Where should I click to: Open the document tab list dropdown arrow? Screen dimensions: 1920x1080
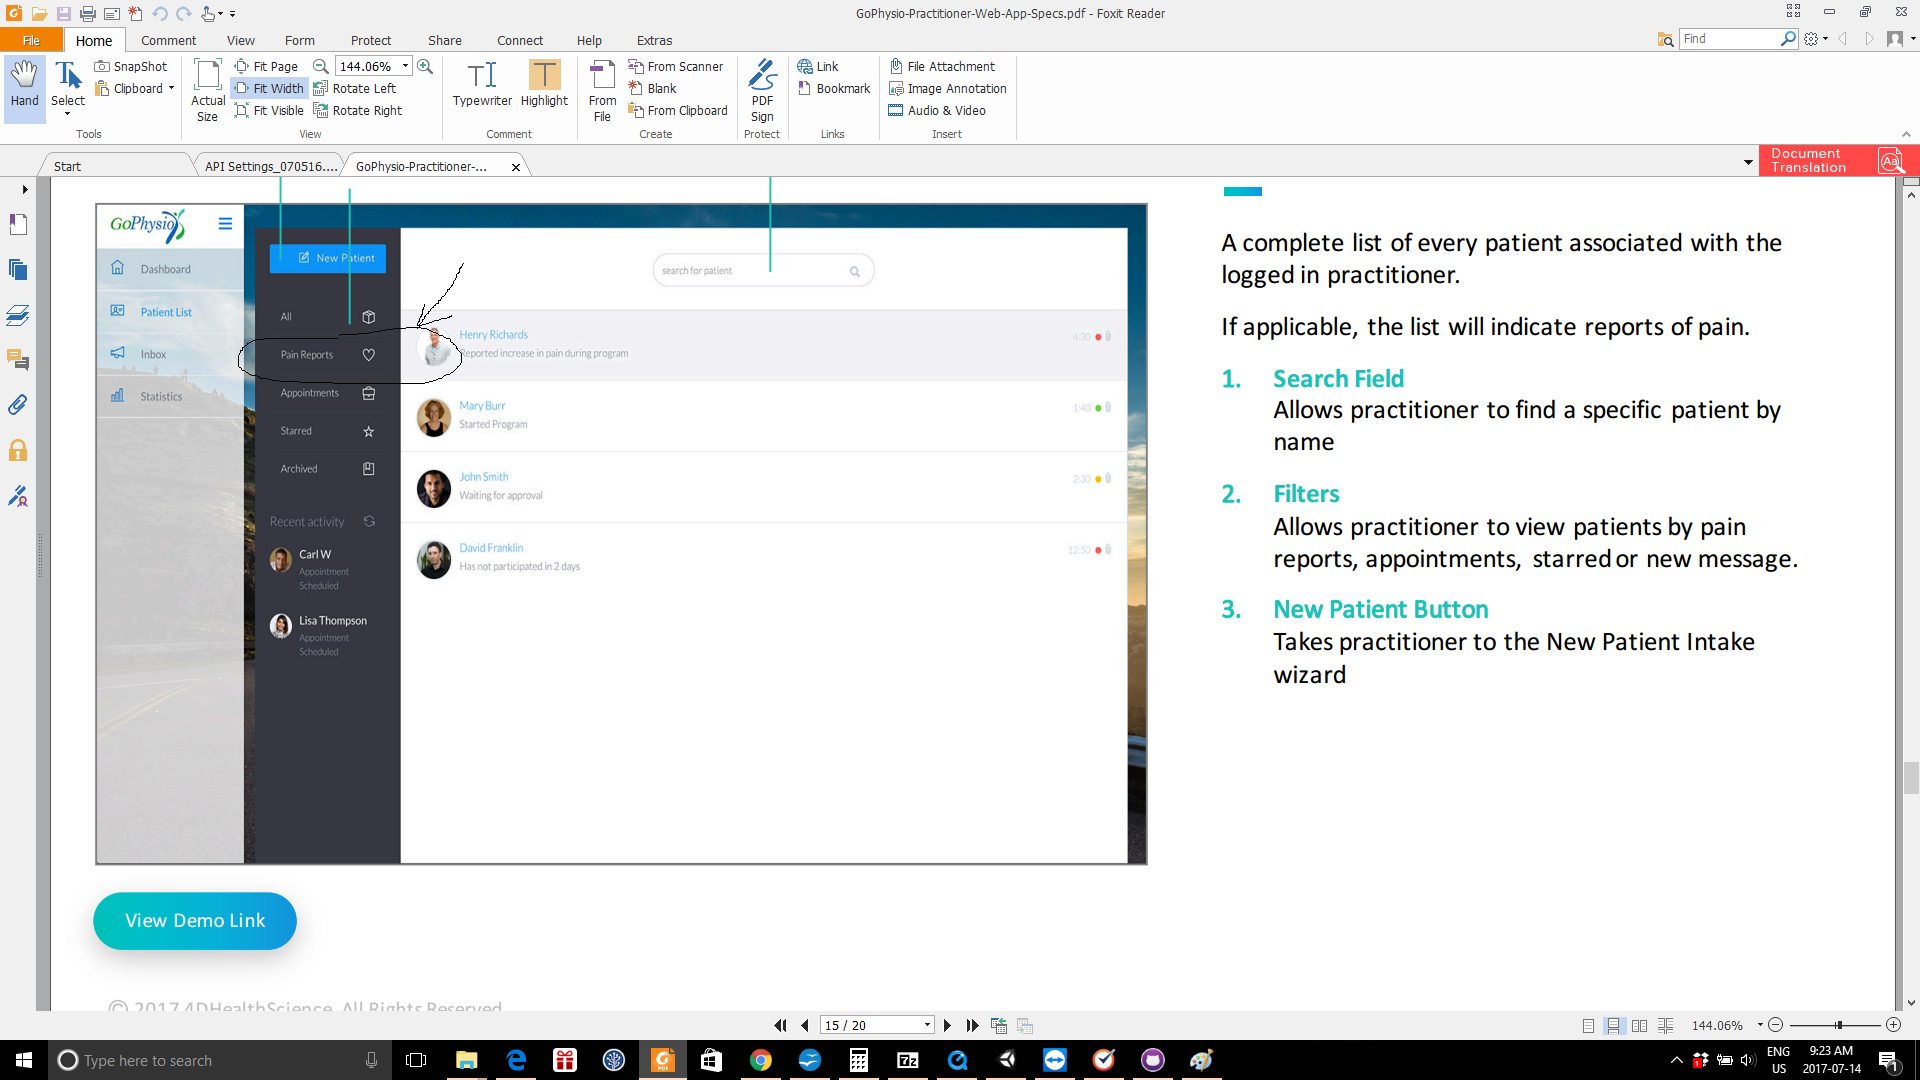(x=1748, y=162)
